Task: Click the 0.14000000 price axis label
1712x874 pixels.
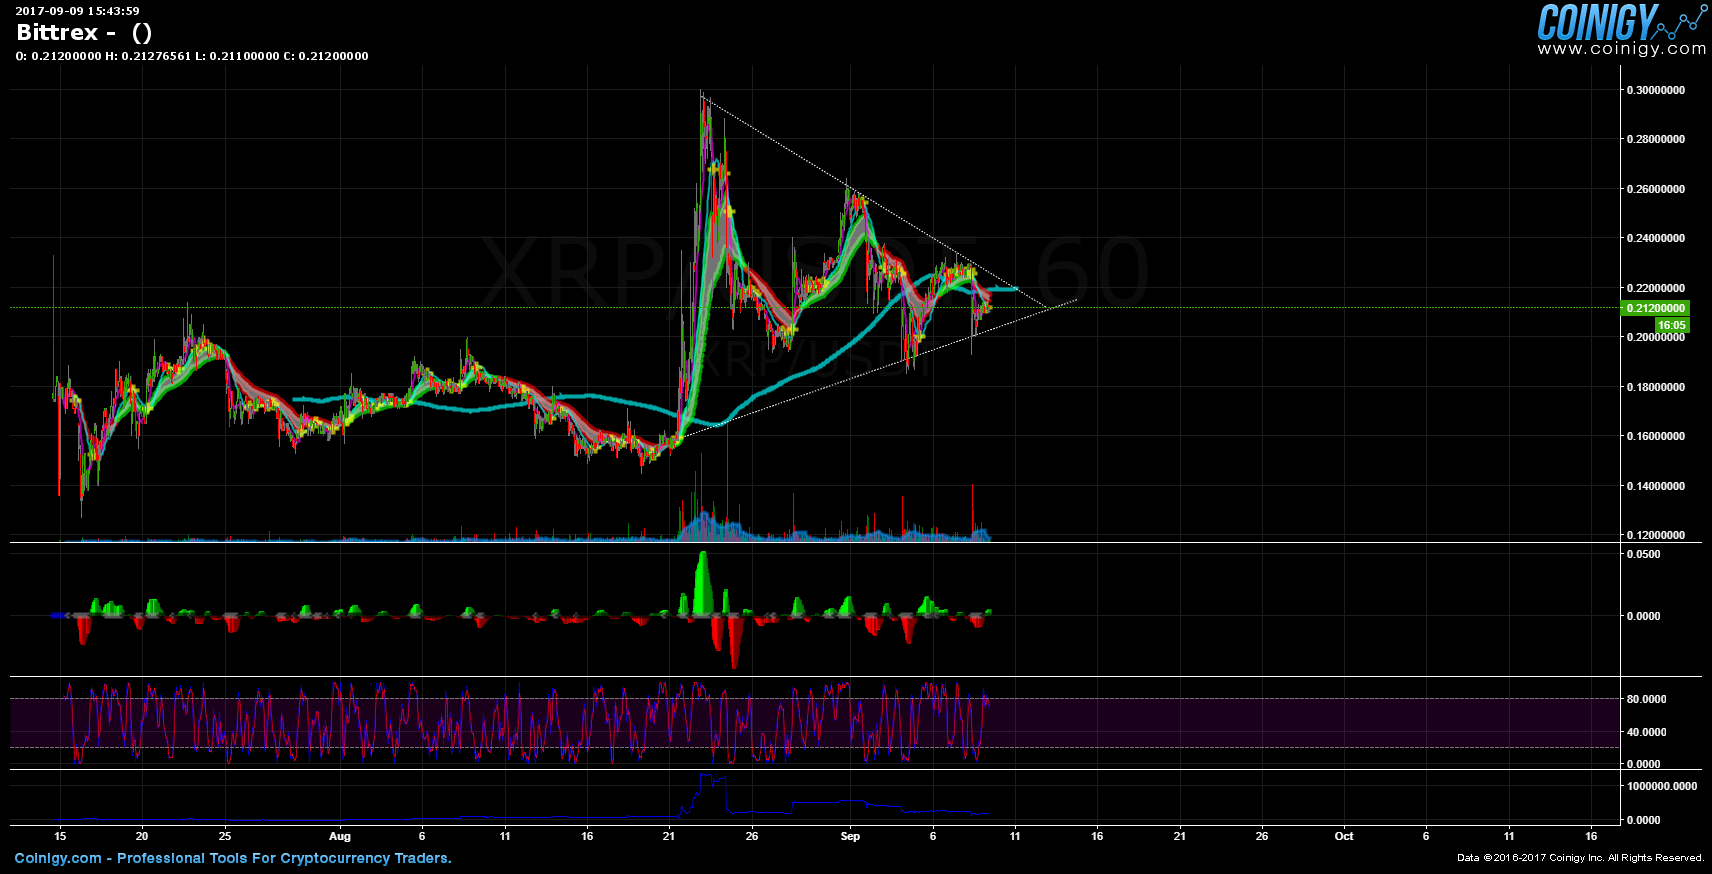Action: 1656,486
